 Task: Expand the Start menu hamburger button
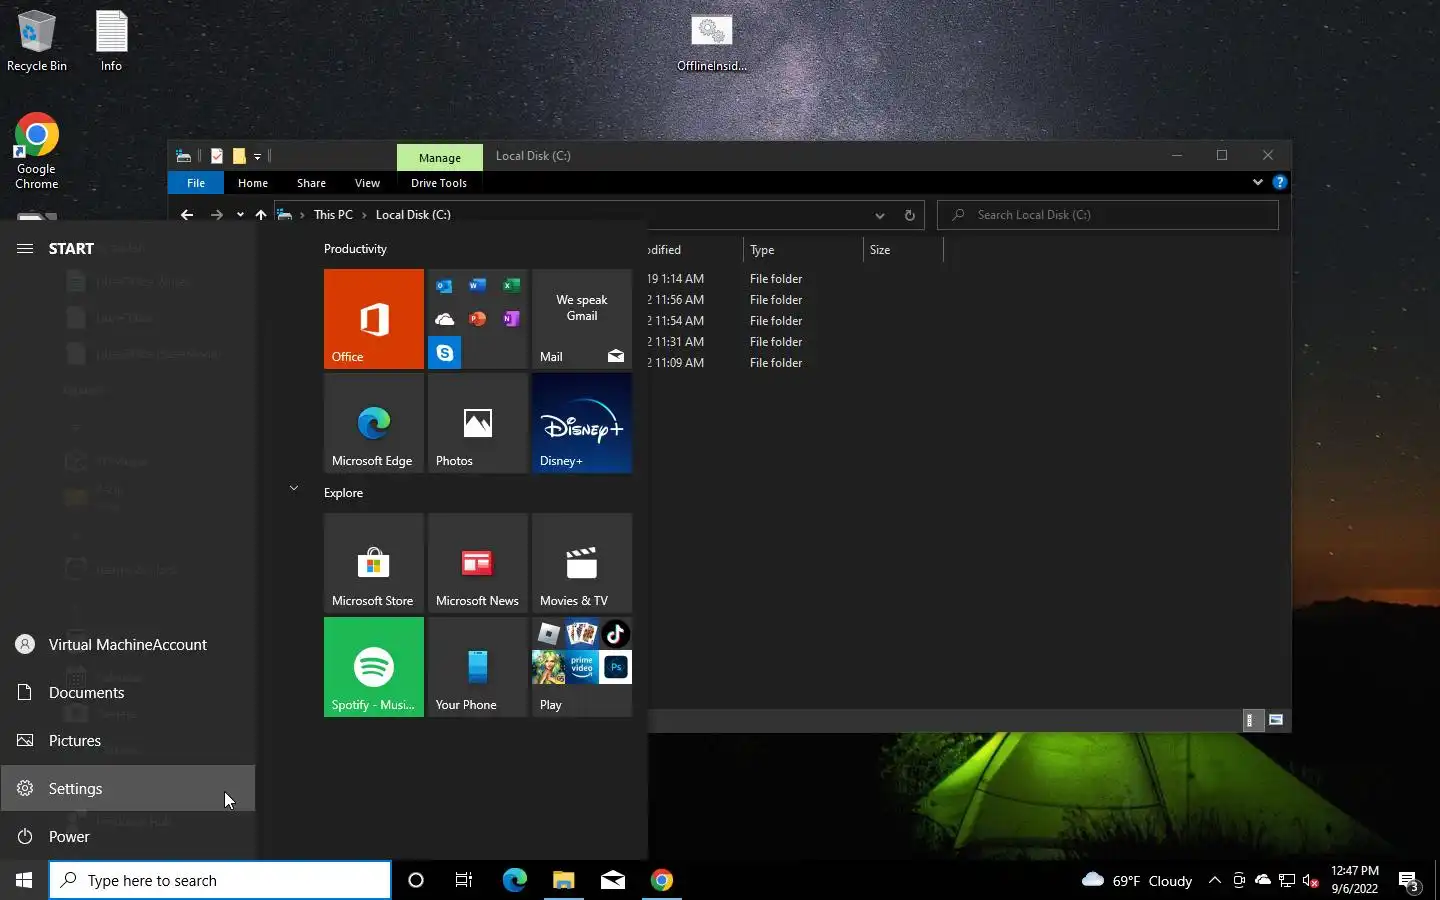click(x=25, y=248)
